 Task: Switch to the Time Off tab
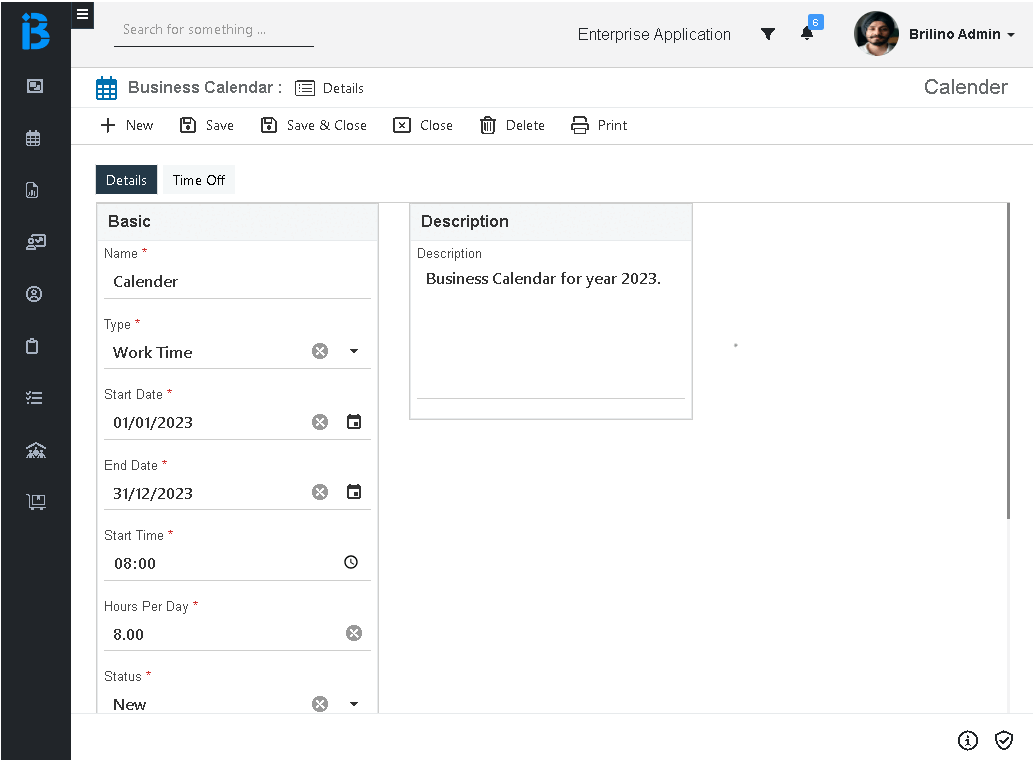pos(198,180)
